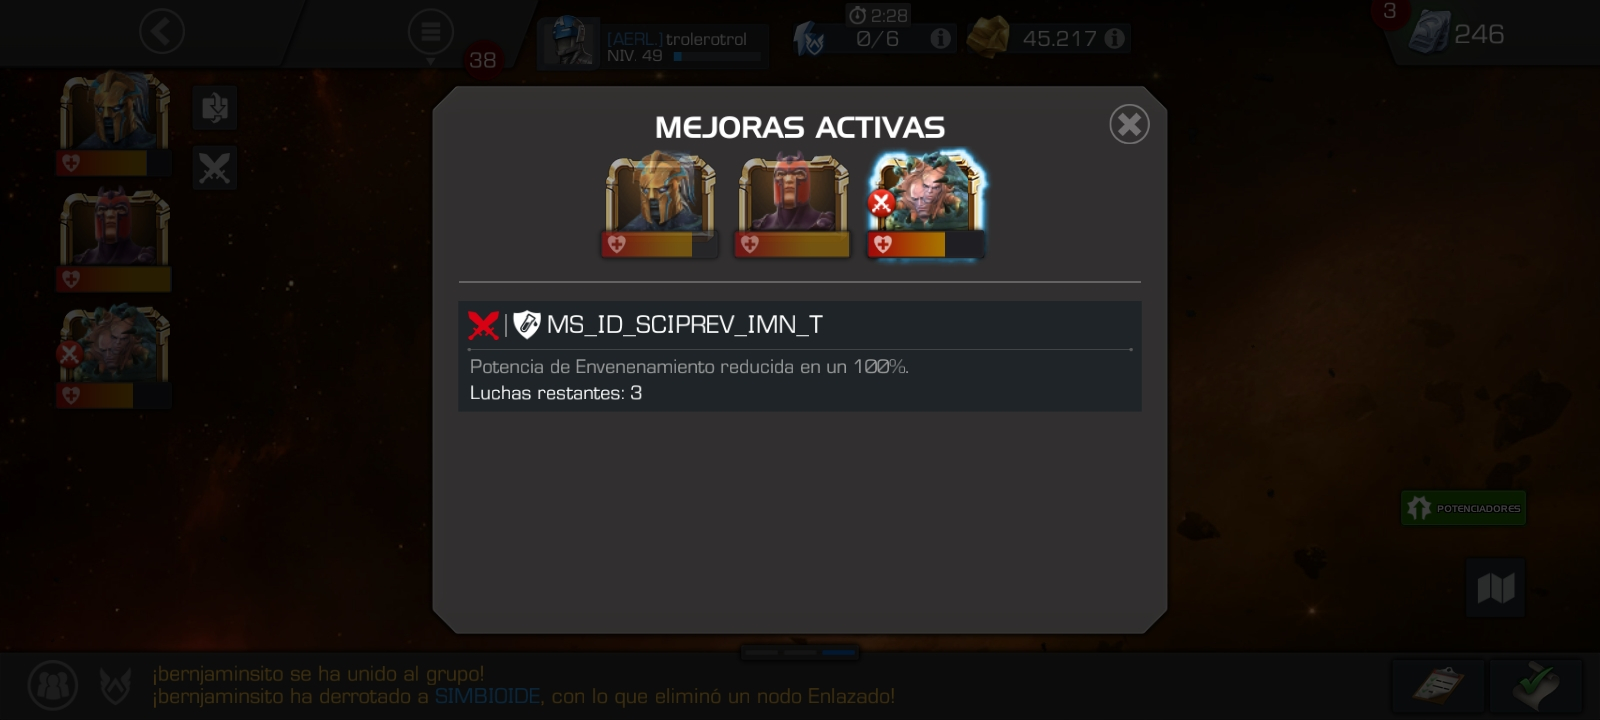Open the units counter showing 246

click(x=1457, y=33)
